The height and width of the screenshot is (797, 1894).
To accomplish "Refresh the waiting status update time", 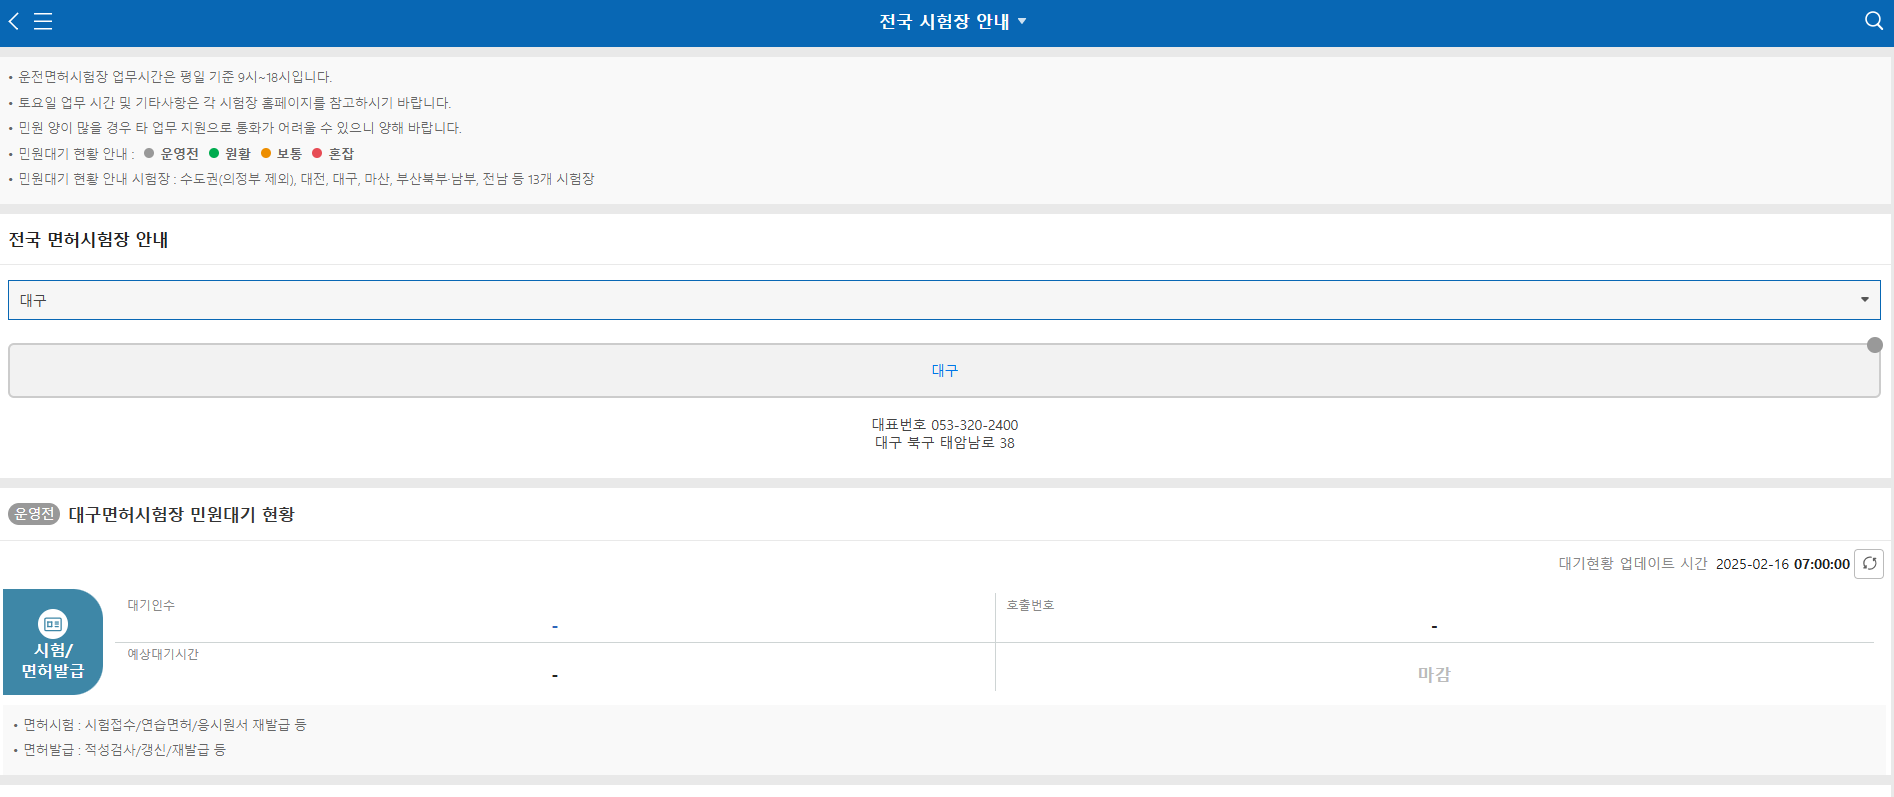I will click(1869, 564).
